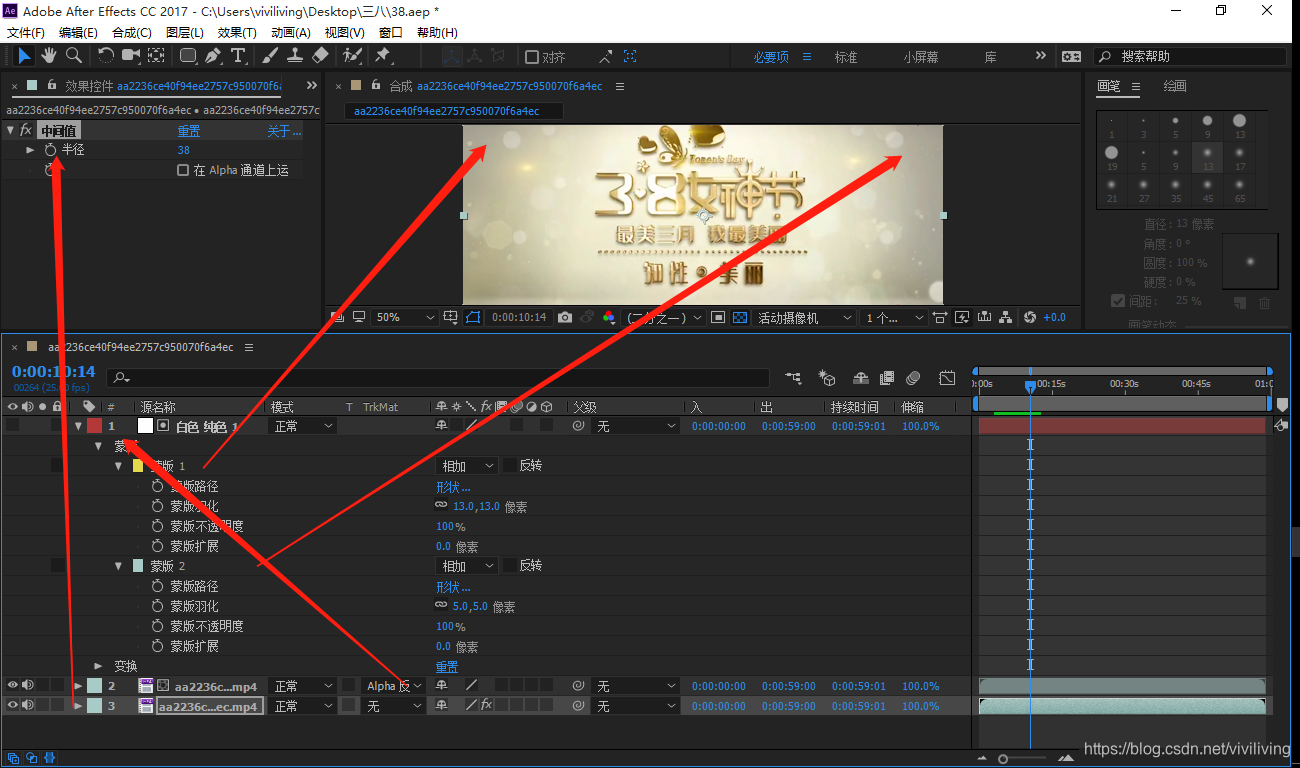Click 重置 next to 变换

coord(447,667)
